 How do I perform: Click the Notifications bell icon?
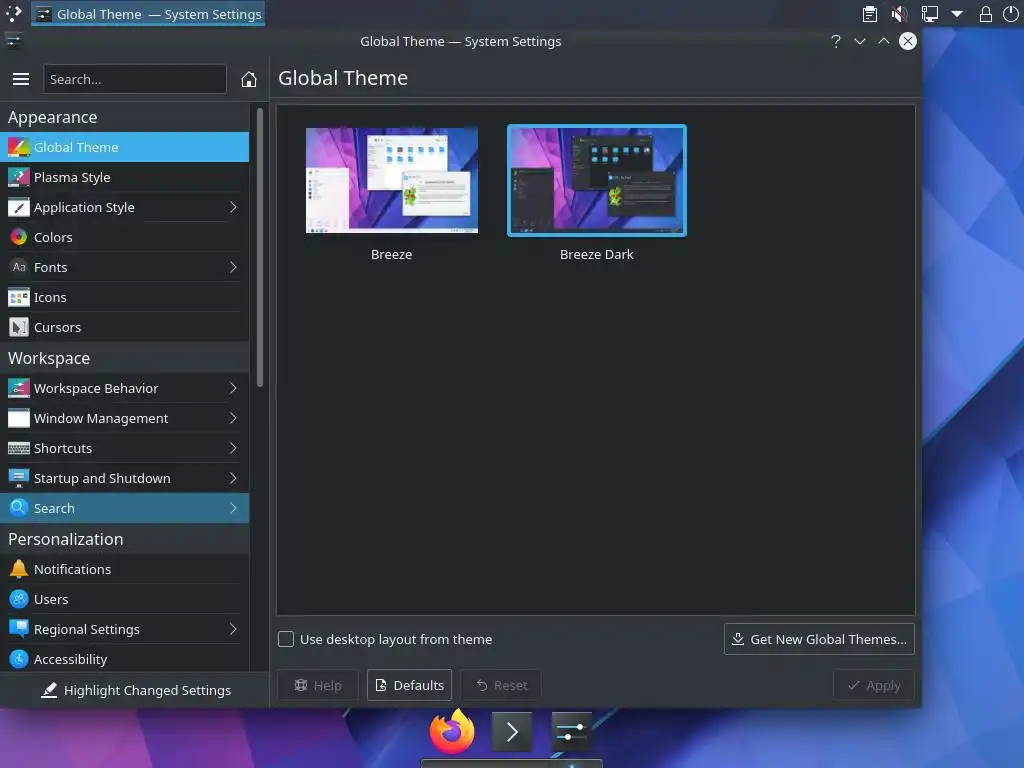tap(18, 569)
